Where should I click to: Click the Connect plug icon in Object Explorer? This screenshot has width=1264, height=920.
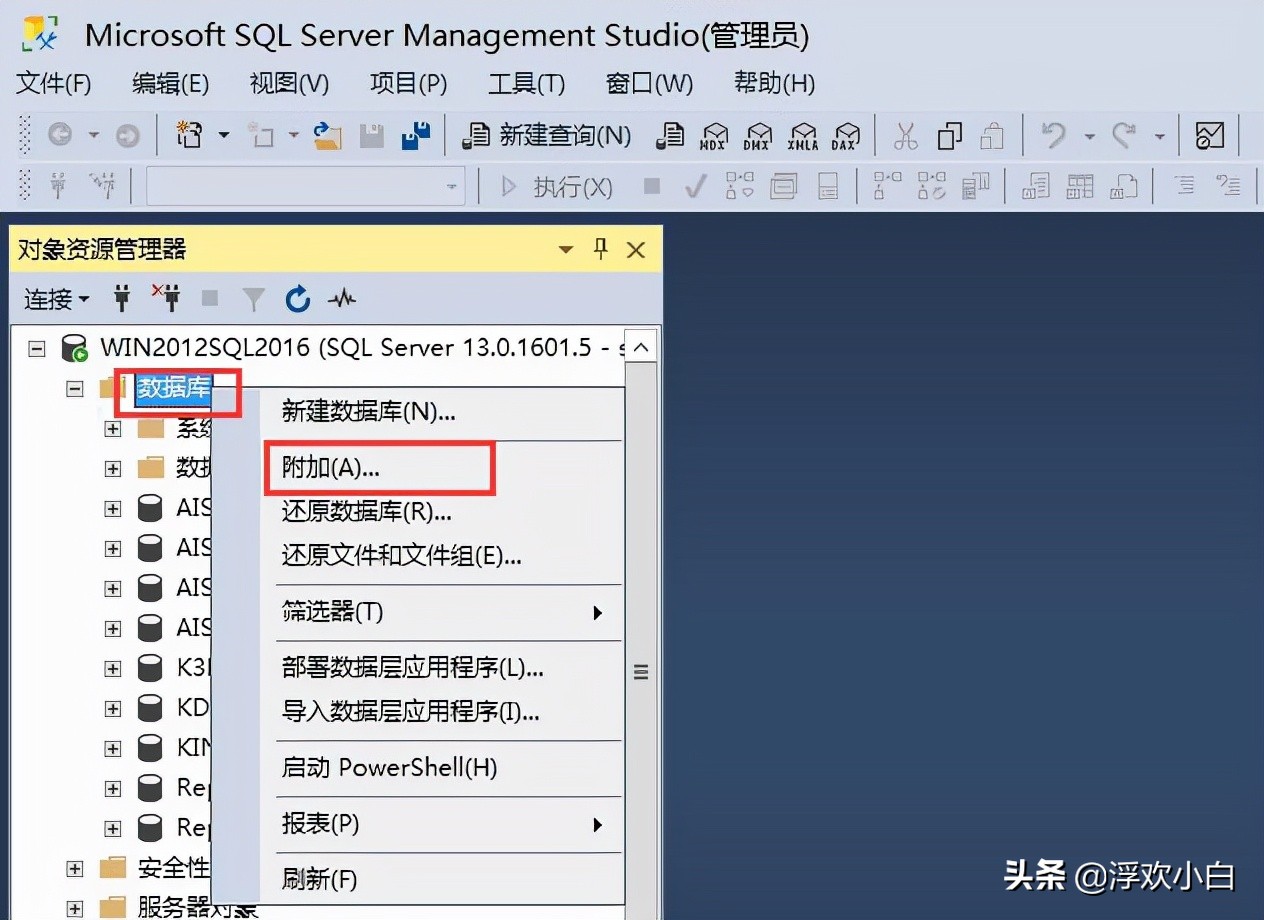point(122,298)
